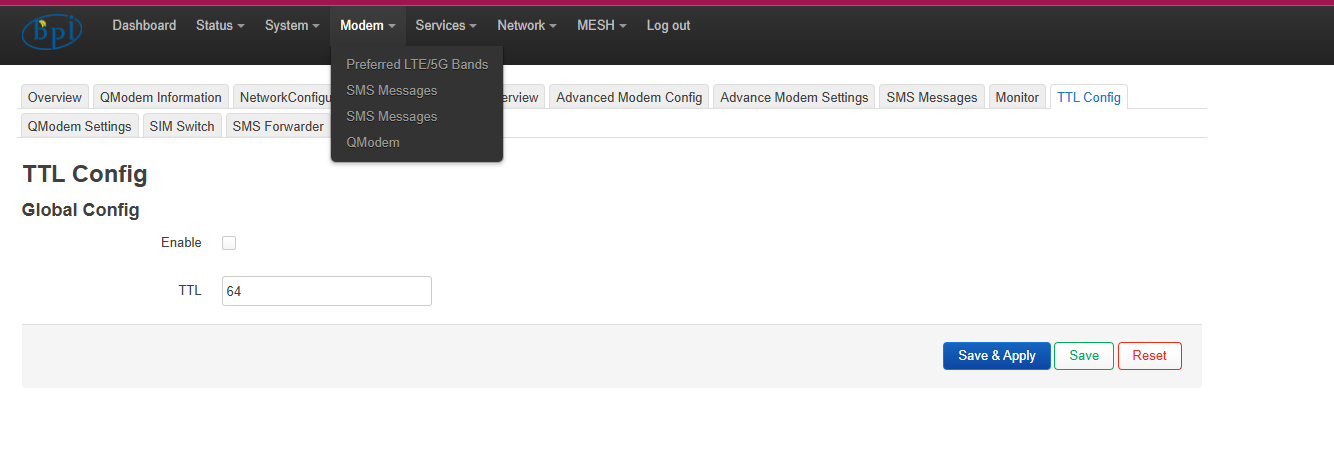1334x464 pixels.
Task: Expand the MESH dropdown menu
Action: point(601,26)
